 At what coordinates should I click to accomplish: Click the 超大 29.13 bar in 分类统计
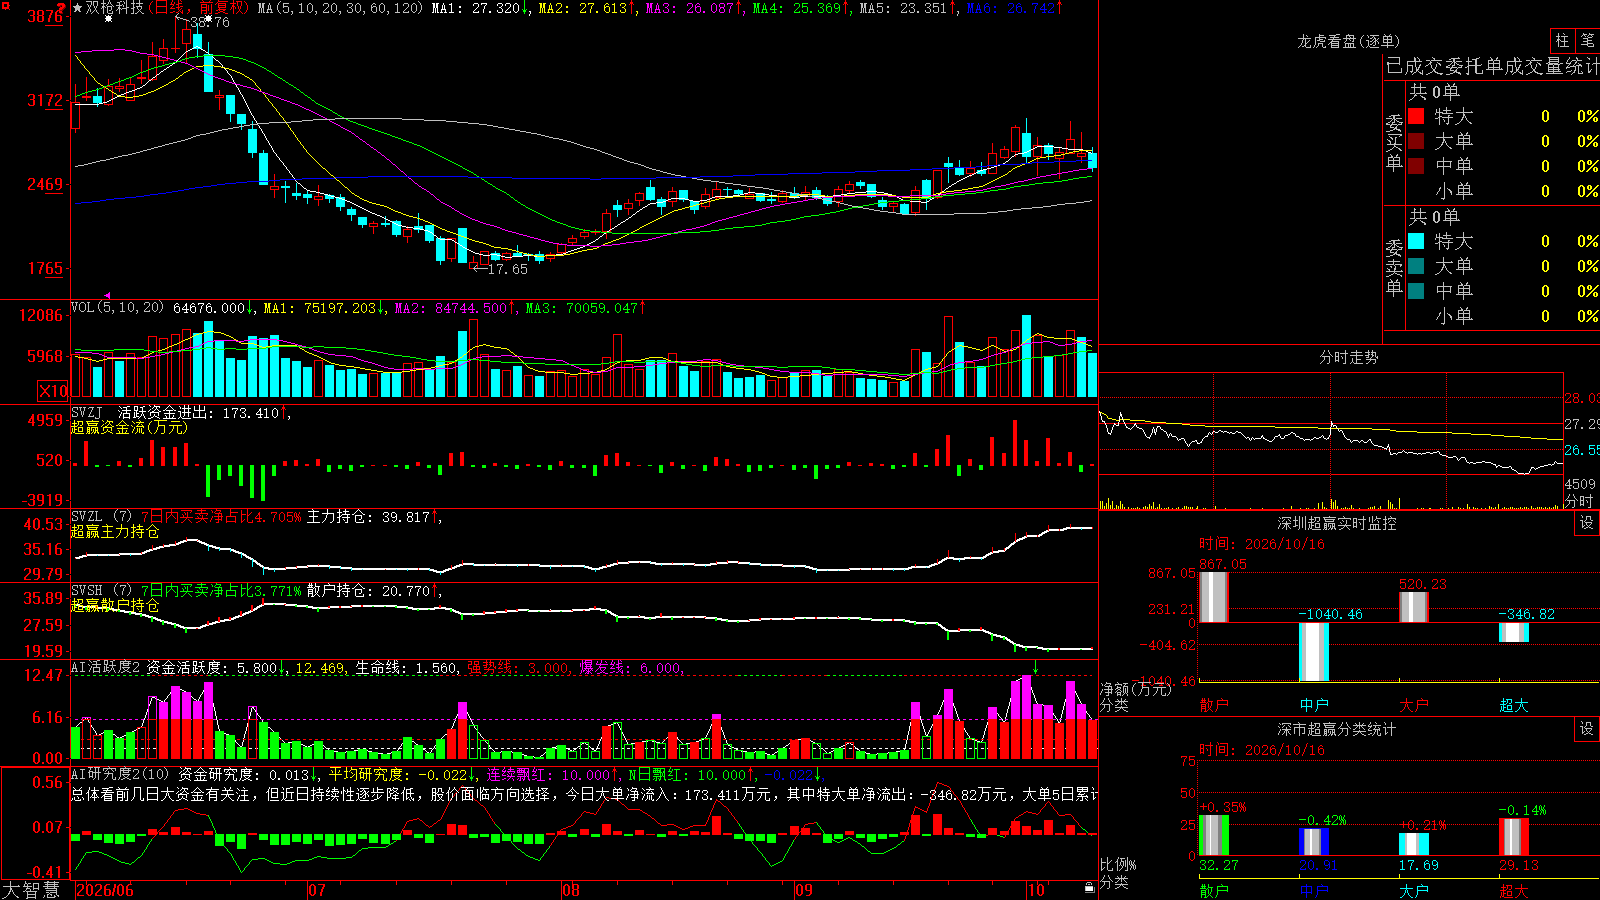1513,837
